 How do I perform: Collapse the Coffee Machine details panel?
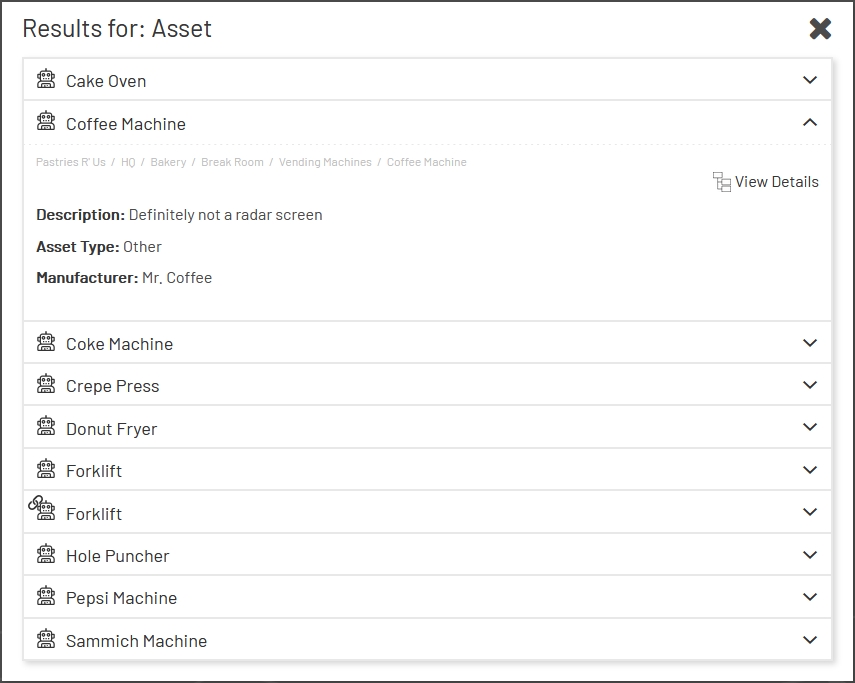tap(812, 123)
